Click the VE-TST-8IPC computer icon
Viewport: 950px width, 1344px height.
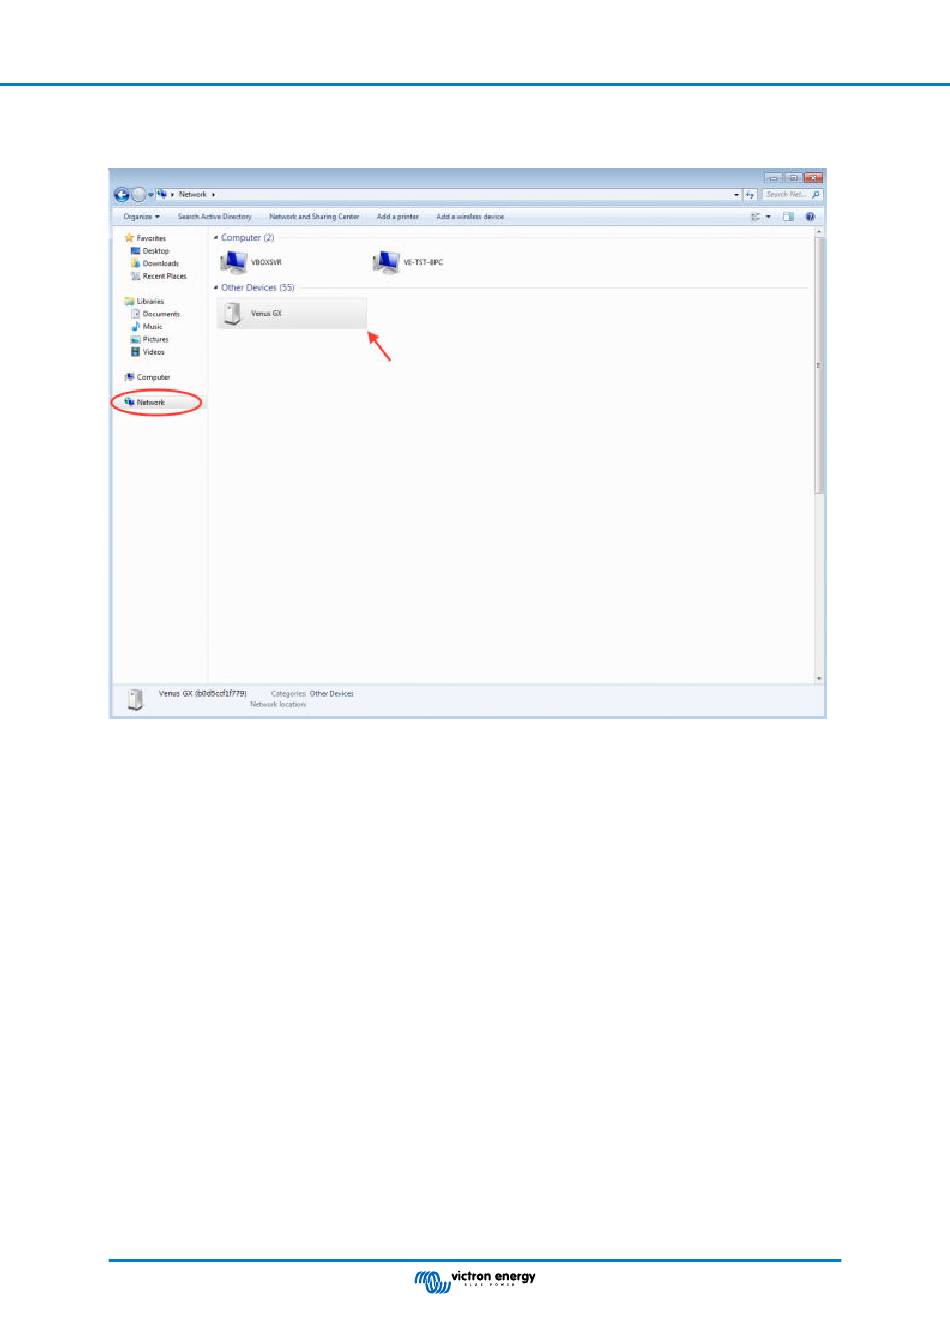(x=385, y=263)
